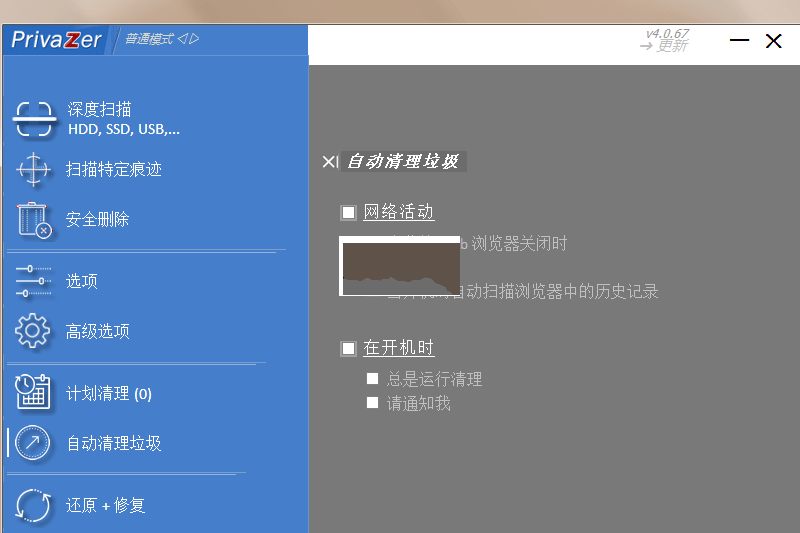Close the 自动清理垃圾 panel with X

coord(330,162)
